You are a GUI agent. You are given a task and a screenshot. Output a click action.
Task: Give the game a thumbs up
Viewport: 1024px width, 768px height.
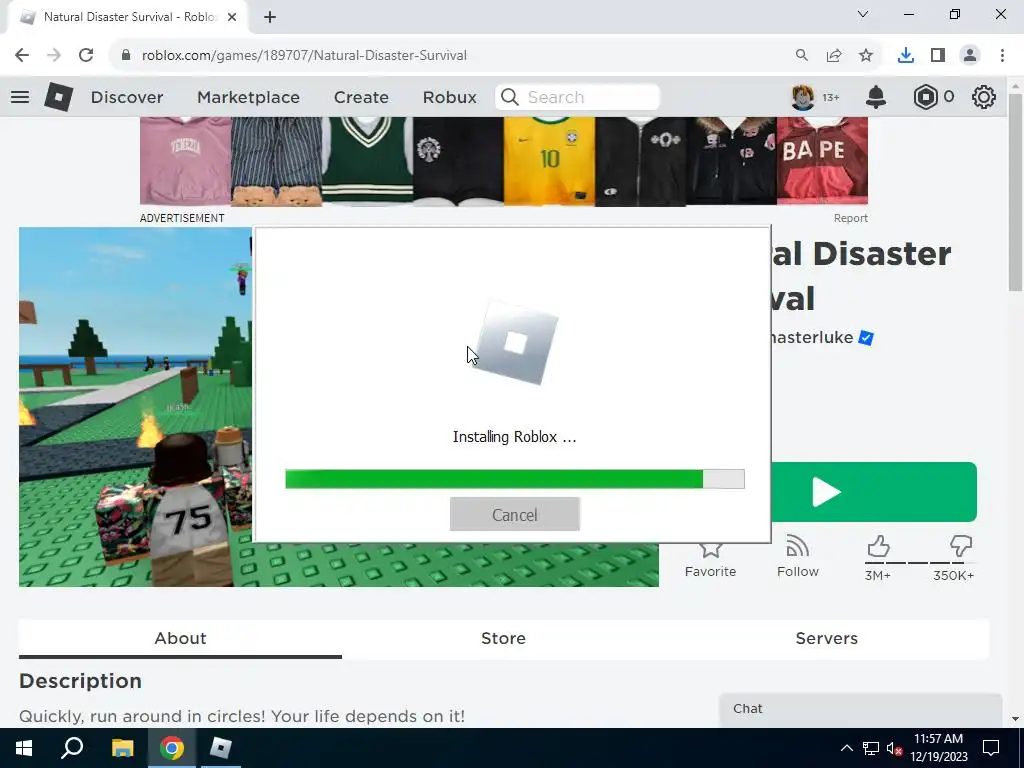pos(878,546)
